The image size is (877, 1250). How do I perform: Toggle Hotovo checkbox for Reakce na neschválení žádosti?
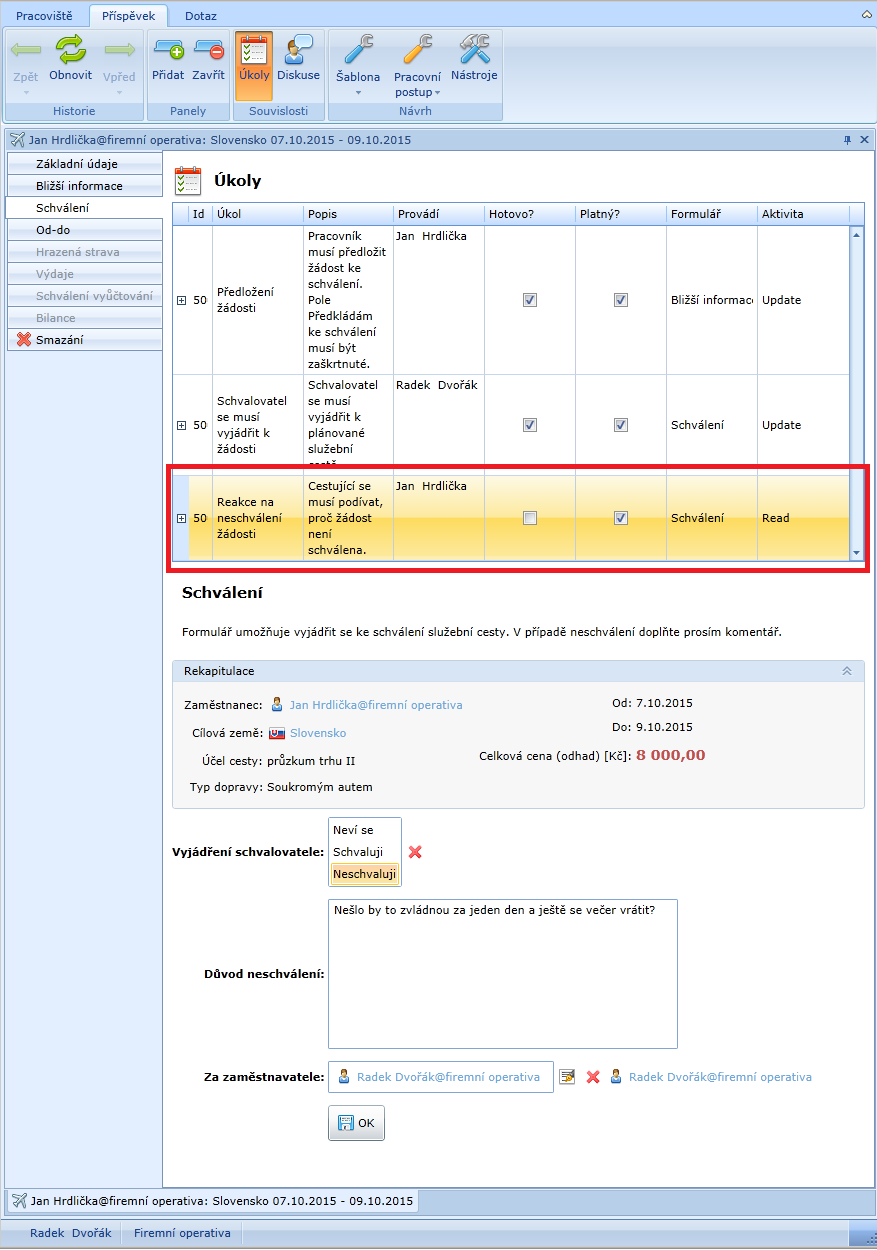pos(530,518)
